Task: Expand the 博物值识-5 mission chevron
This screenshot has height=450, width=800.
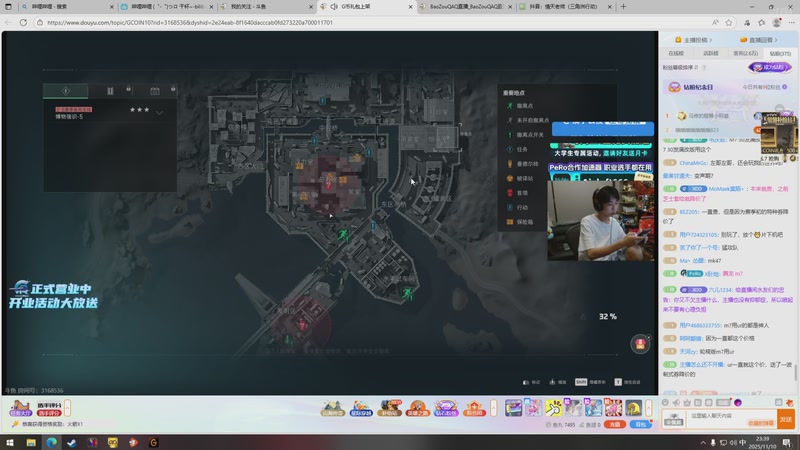Action: (x=160, y=113)
